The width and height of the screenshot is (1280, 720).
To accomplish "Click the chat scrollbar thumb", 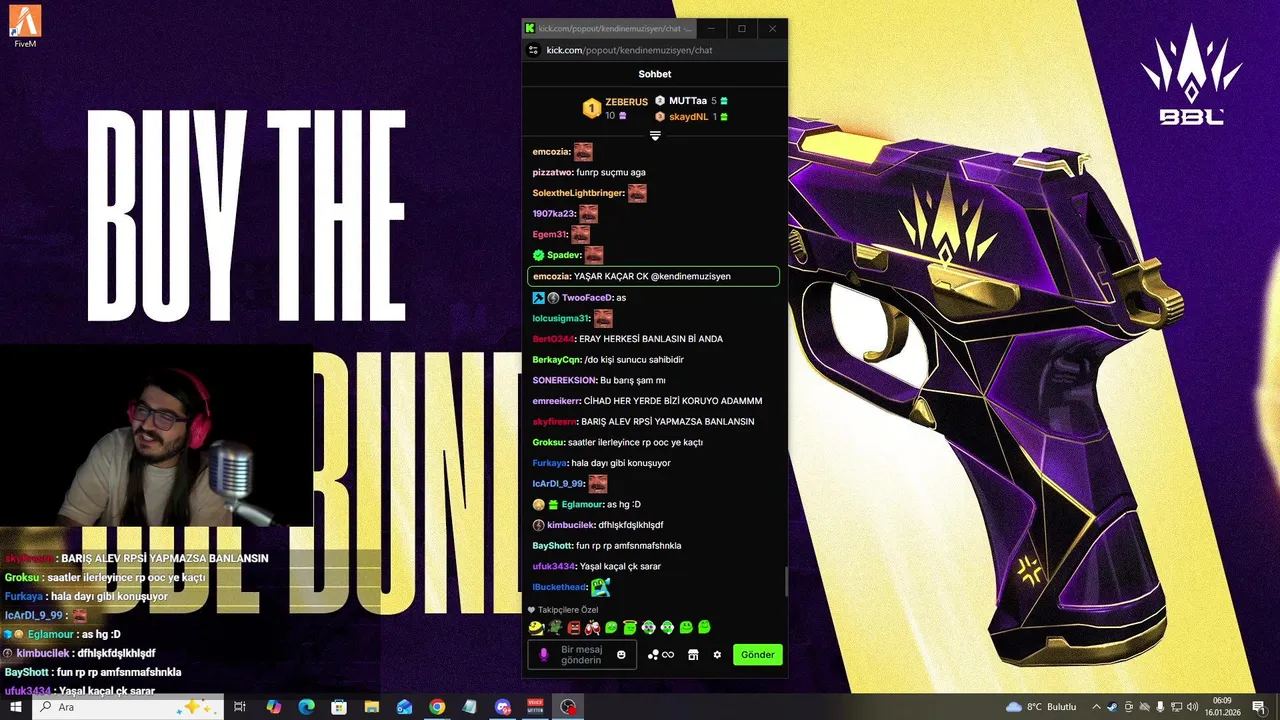I will pyautogui.click(x=785, y=582).
